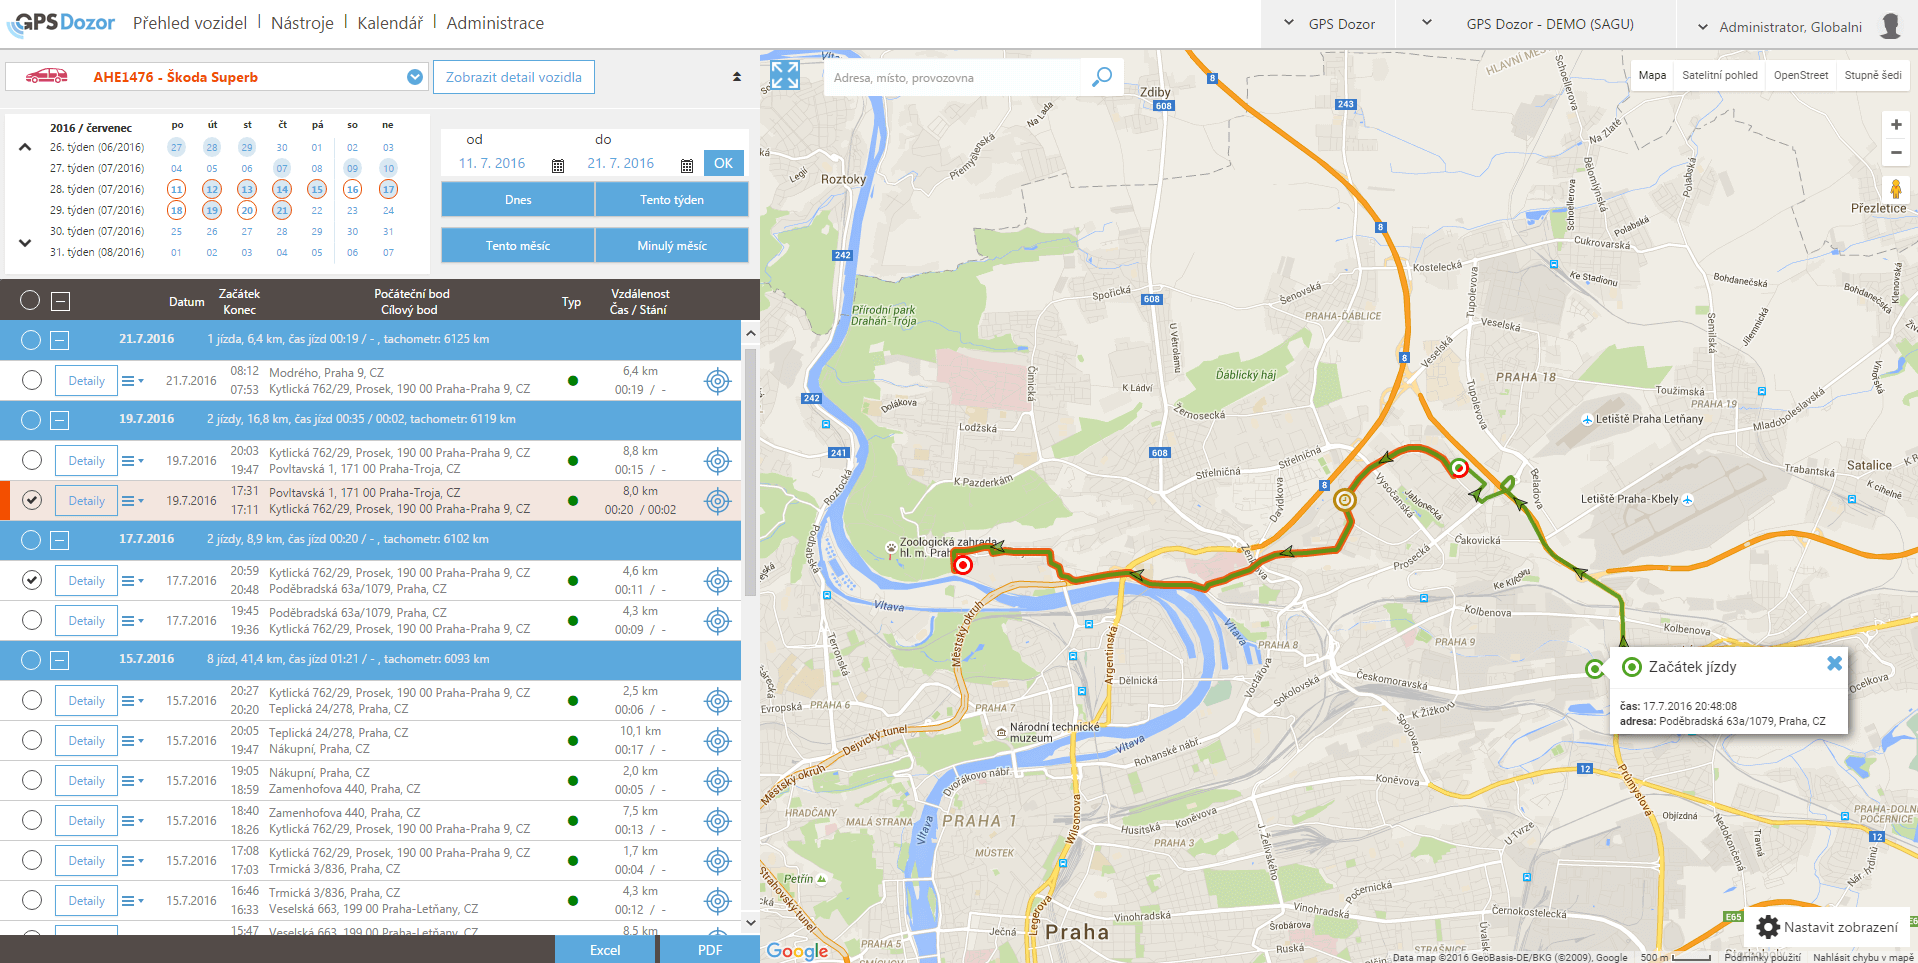Click the 'Tento týden' button

tap(671, 200)
